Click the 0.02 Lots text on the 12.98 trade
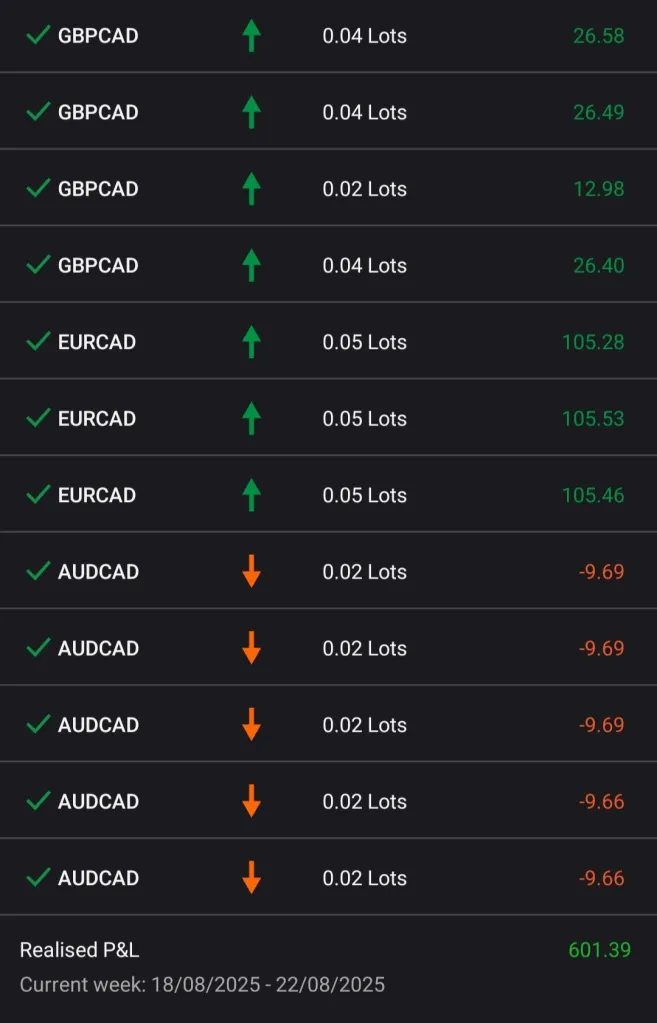The width and height of the screenshot is (657, 1023). coord(364,189)
